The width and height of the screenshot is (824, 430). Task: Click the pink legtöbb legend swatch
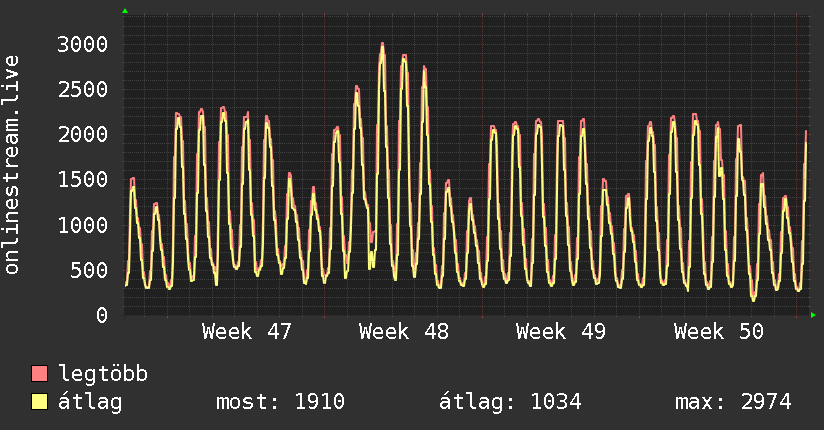coord(39,374)
